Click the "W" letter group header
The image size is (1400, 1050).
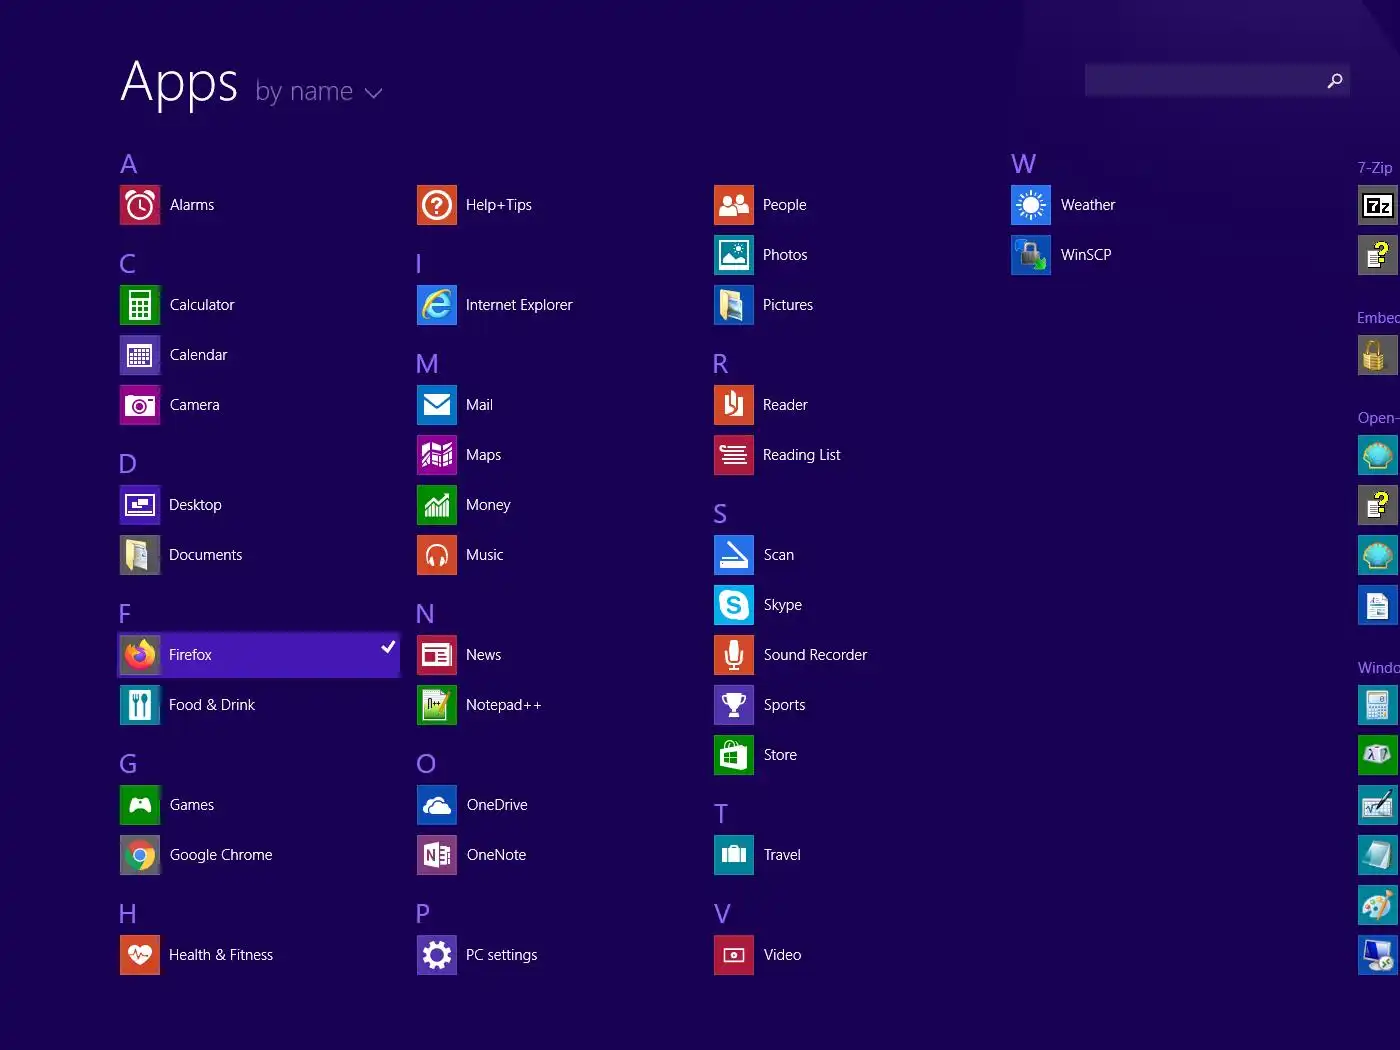click(1023, 164)
